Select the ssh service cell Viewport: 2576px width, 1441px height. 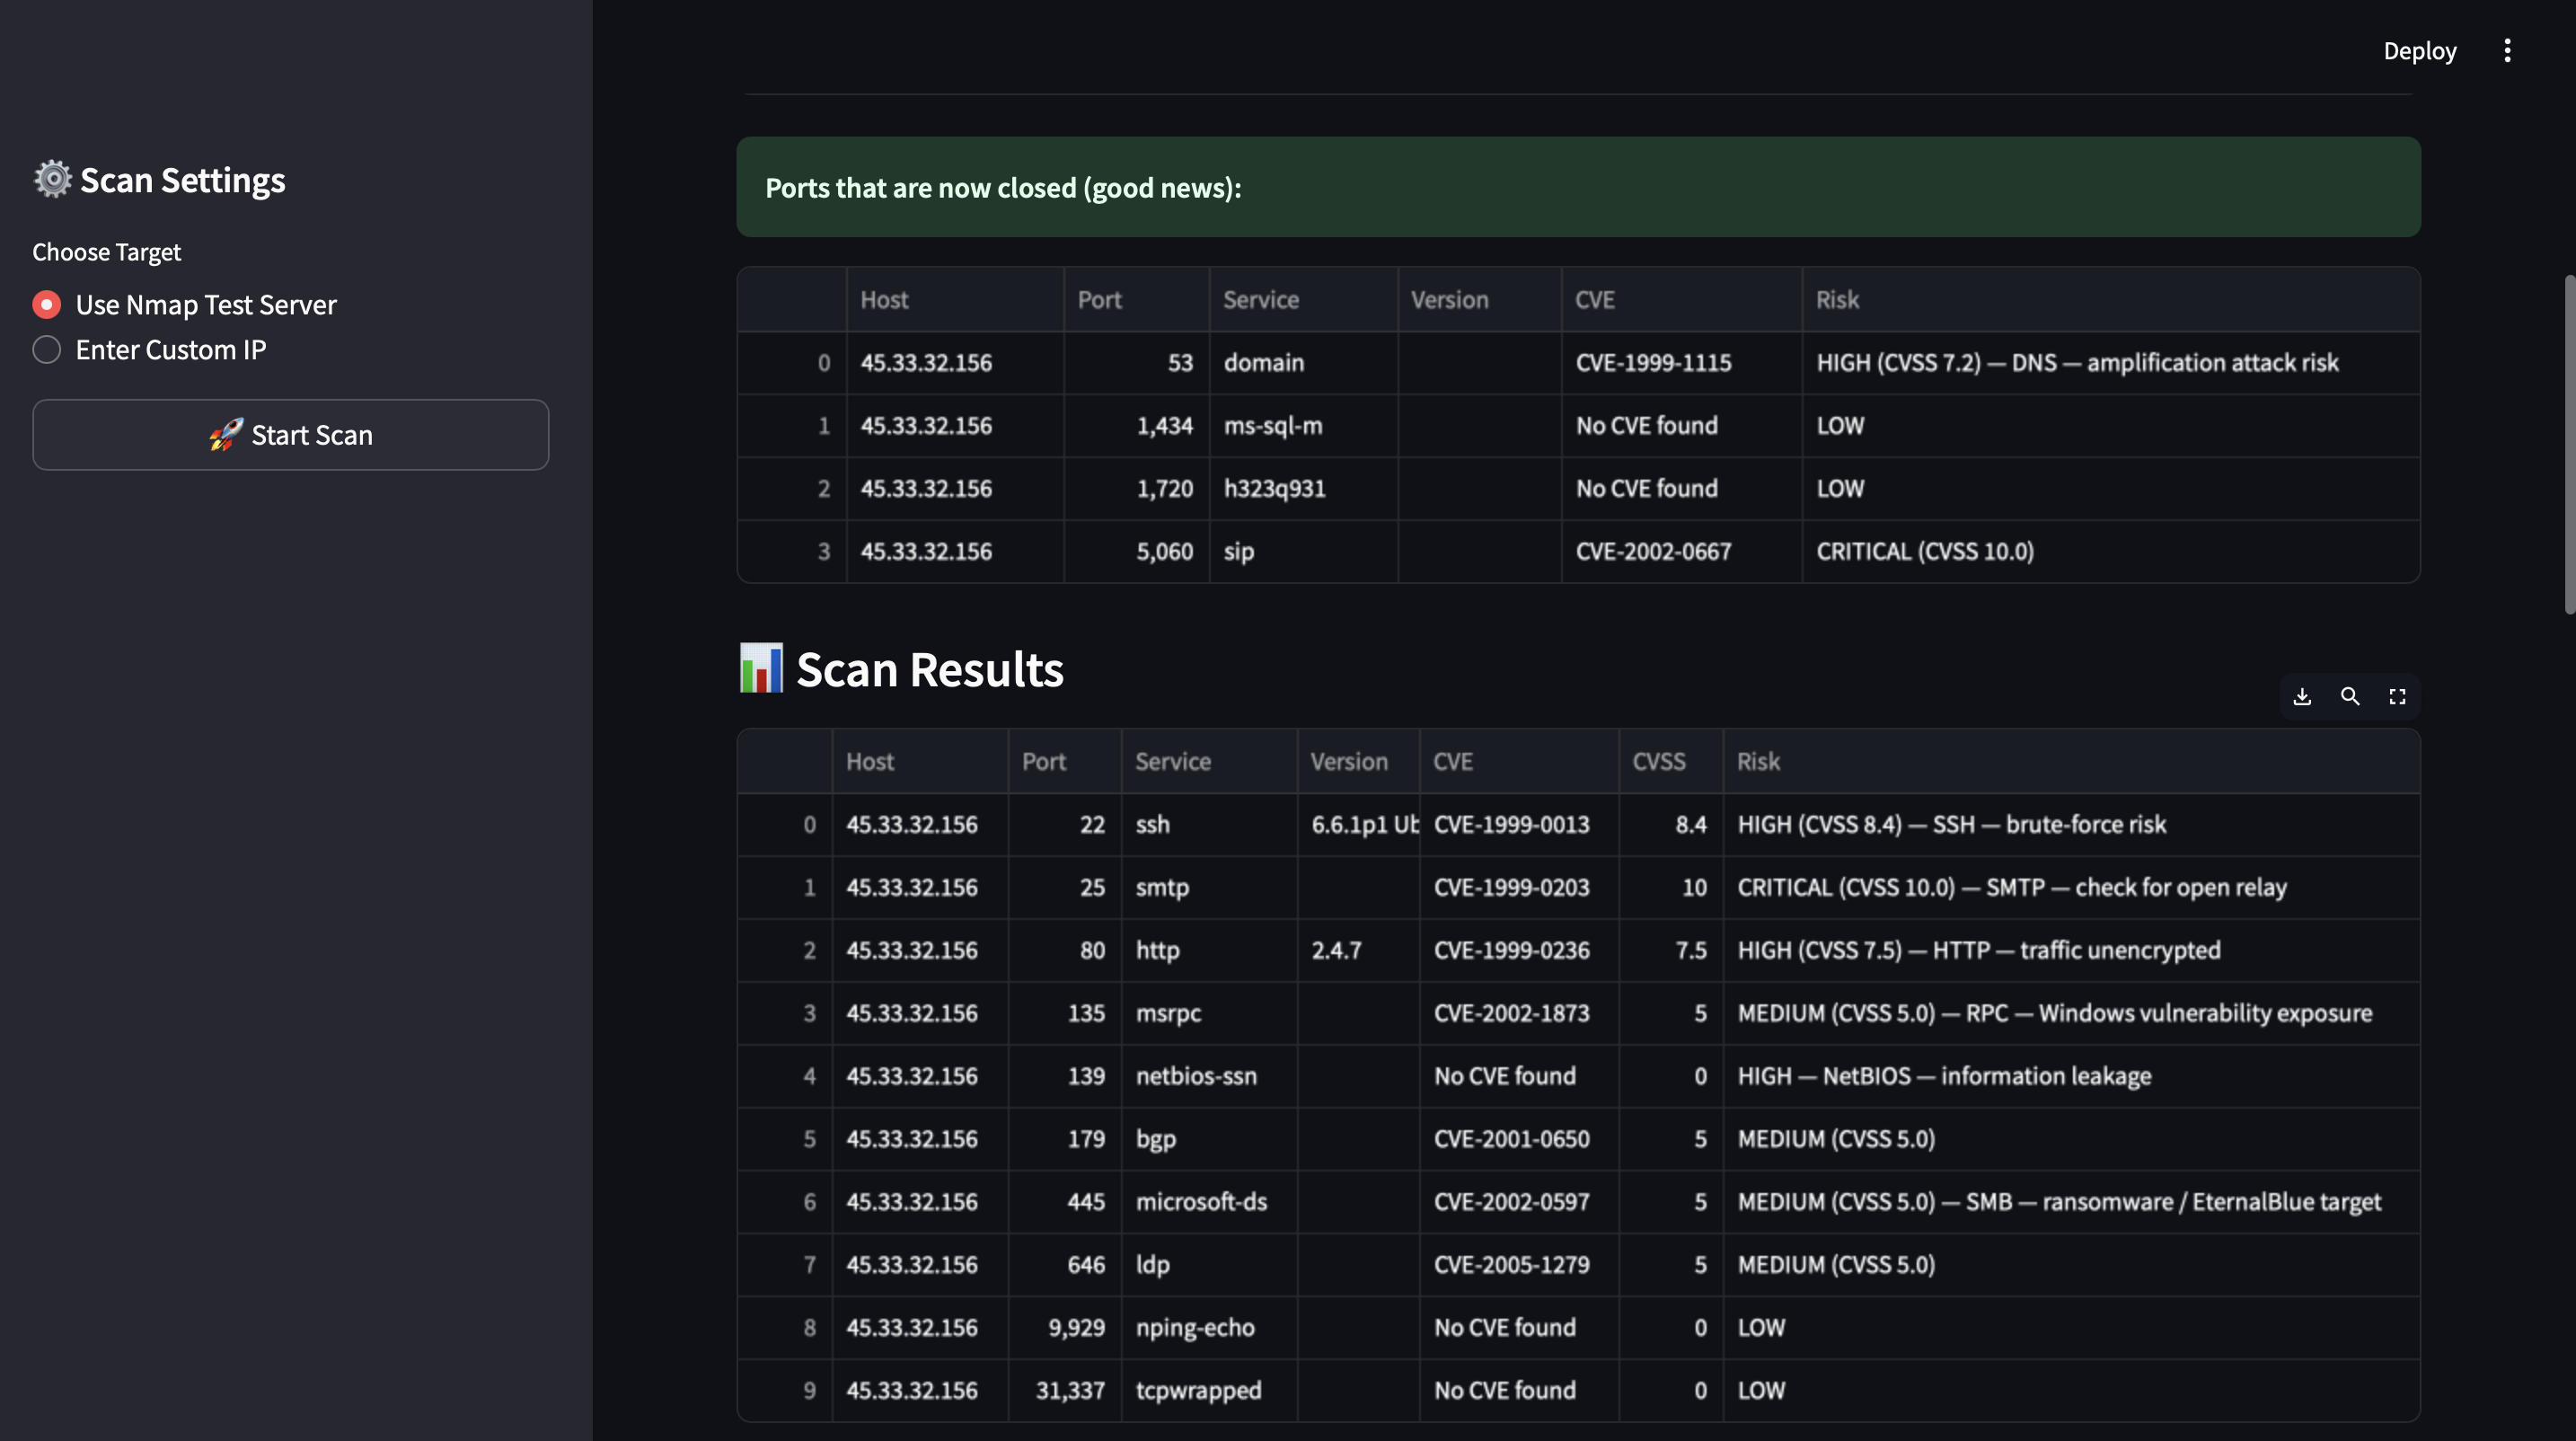[1209, 825]
